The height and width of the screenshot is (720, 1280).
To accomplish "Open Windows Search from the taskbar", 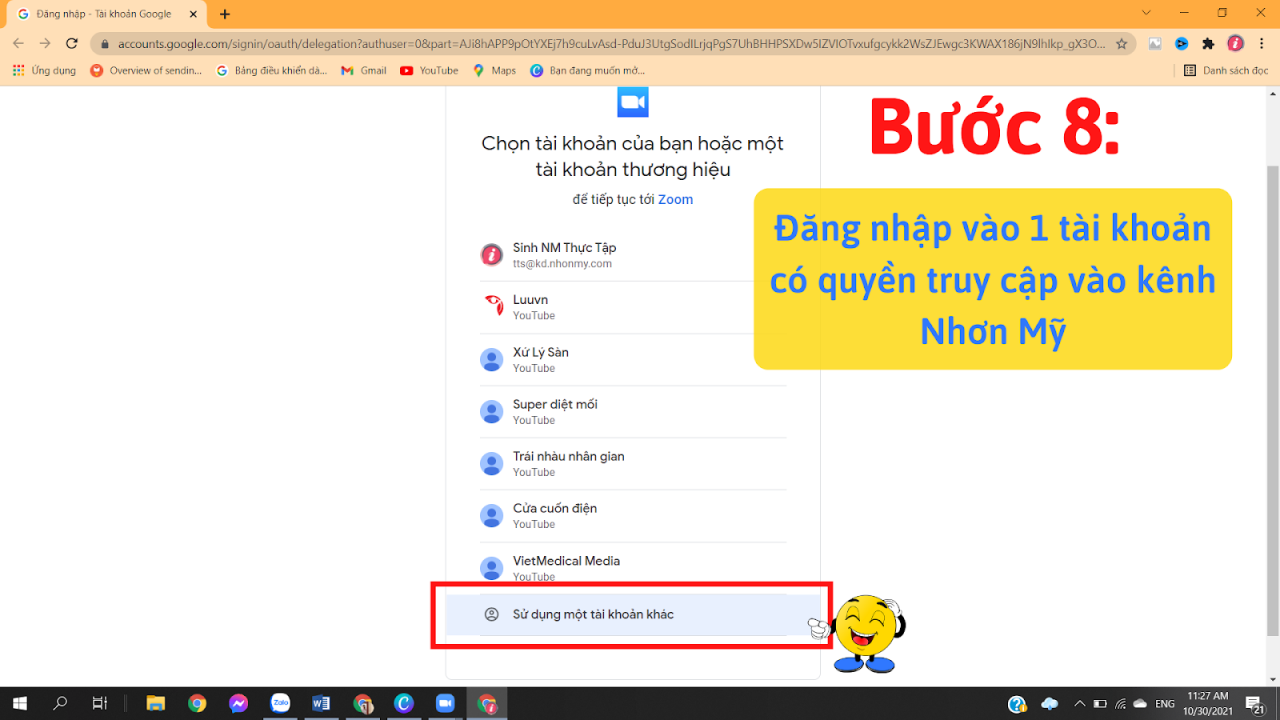I will click(x=60, y=703).
